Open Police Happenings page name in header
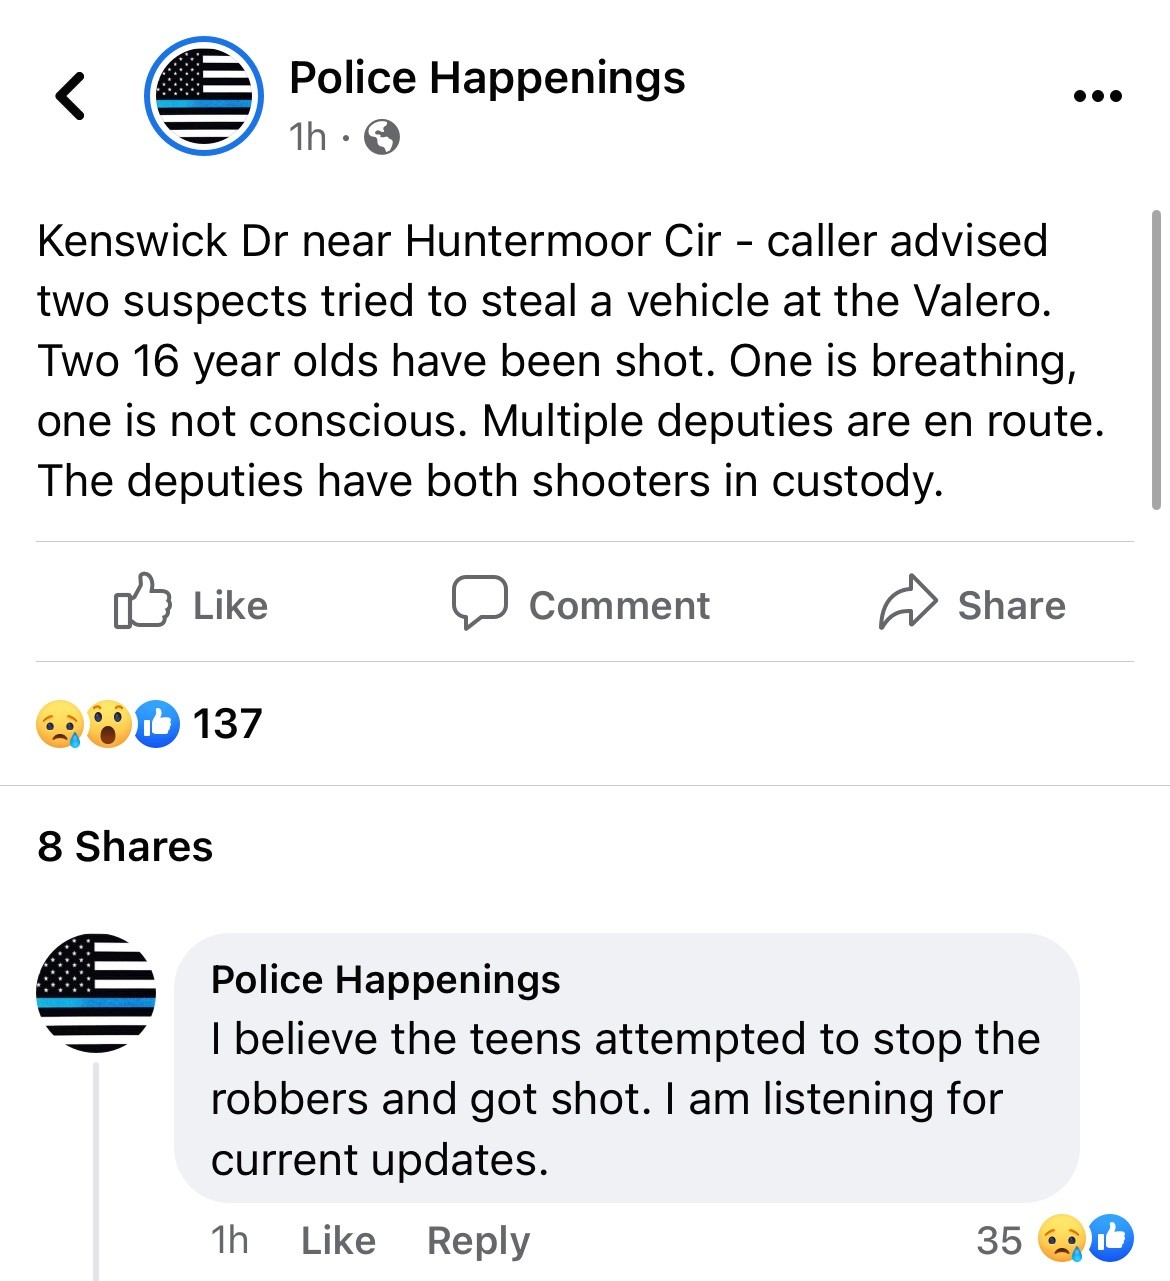The image size is (1170, 1281). (x=487, y=78)
